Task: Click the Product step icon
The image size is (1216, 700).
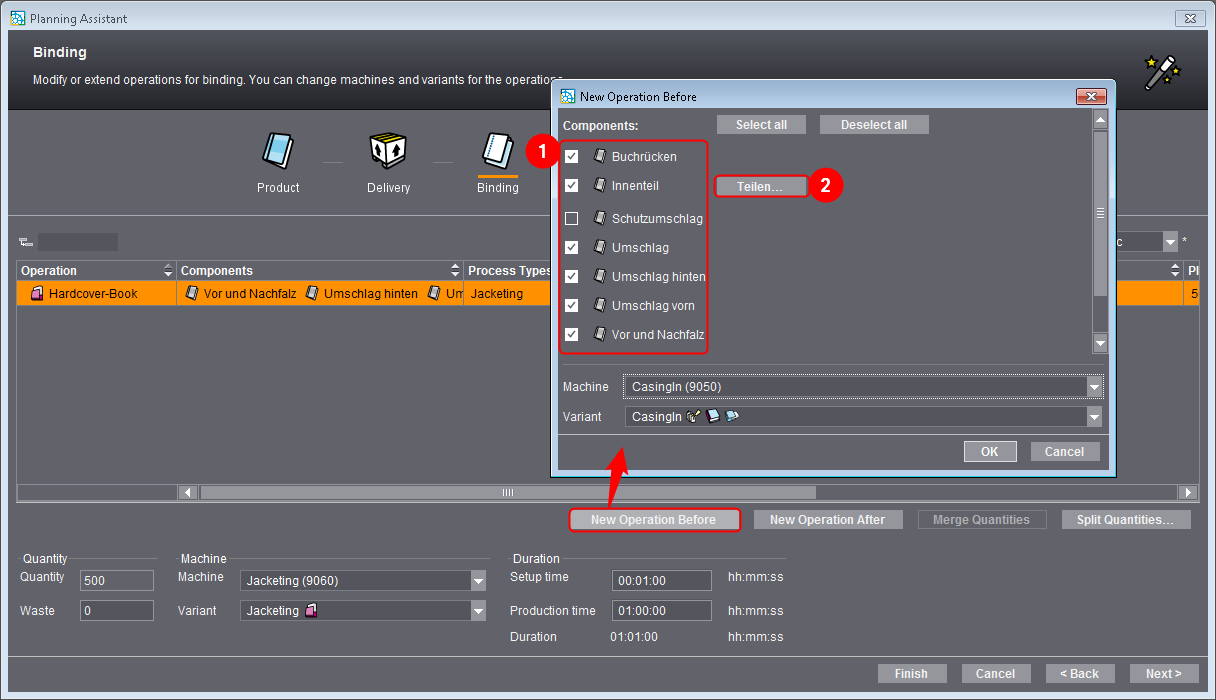Action: (278, 151)
